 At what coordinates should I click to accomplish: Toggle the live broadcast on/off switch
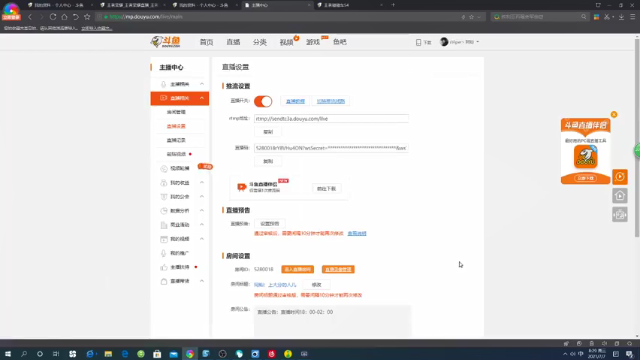pyautogui.click(x=263, y=101)
